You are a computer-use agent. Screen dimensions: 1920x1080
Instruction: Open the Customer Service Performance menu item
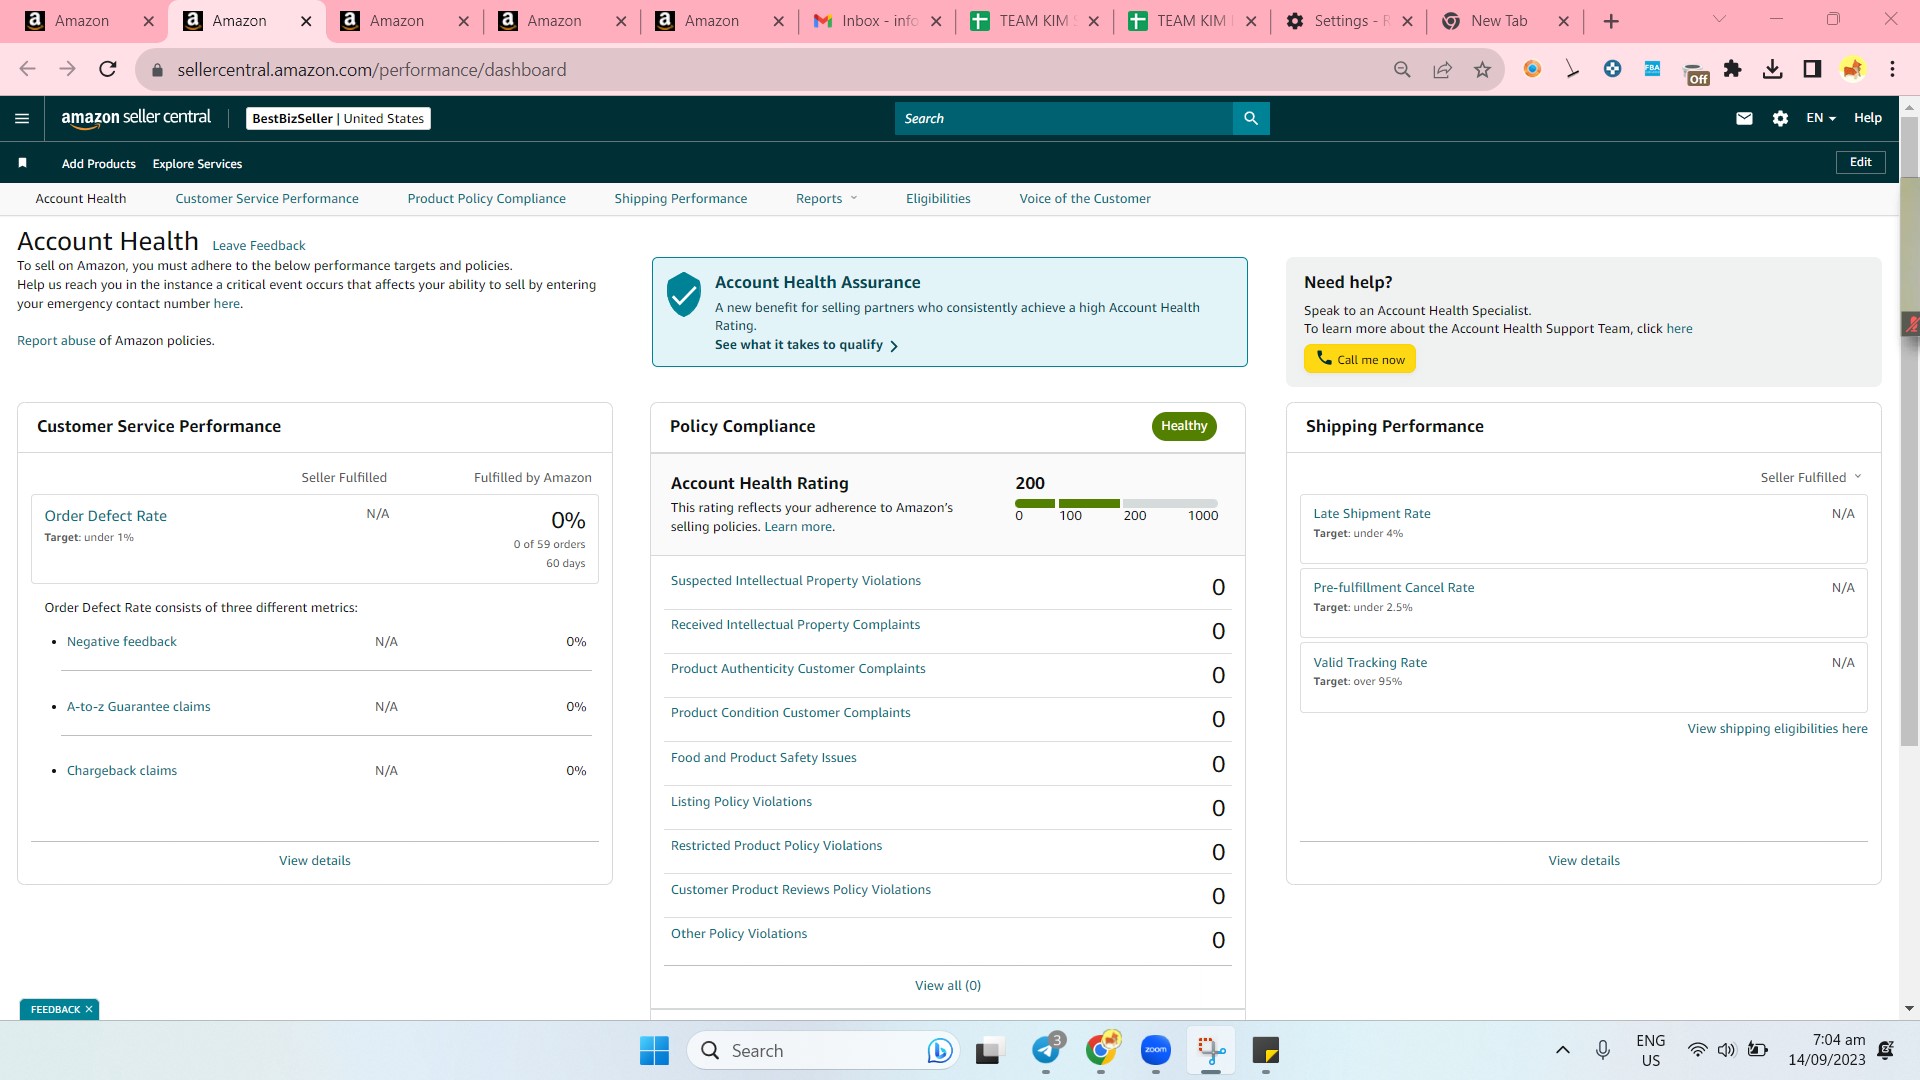[267, 198]
